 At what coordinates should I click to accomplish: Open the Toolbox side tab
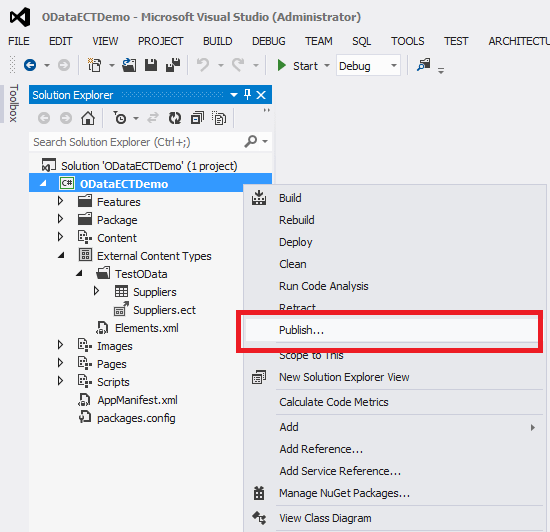pyautogui.click(x=13, y=103)
